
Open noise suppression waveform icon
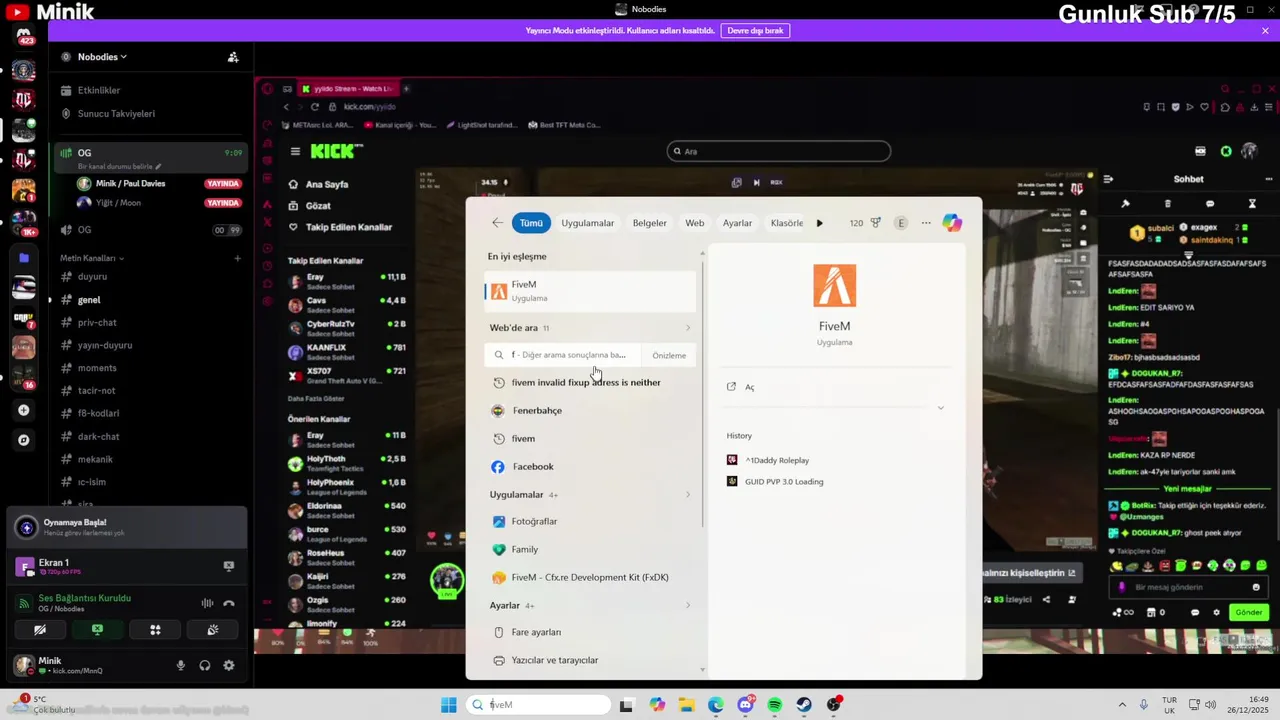[x=207, y=603]
